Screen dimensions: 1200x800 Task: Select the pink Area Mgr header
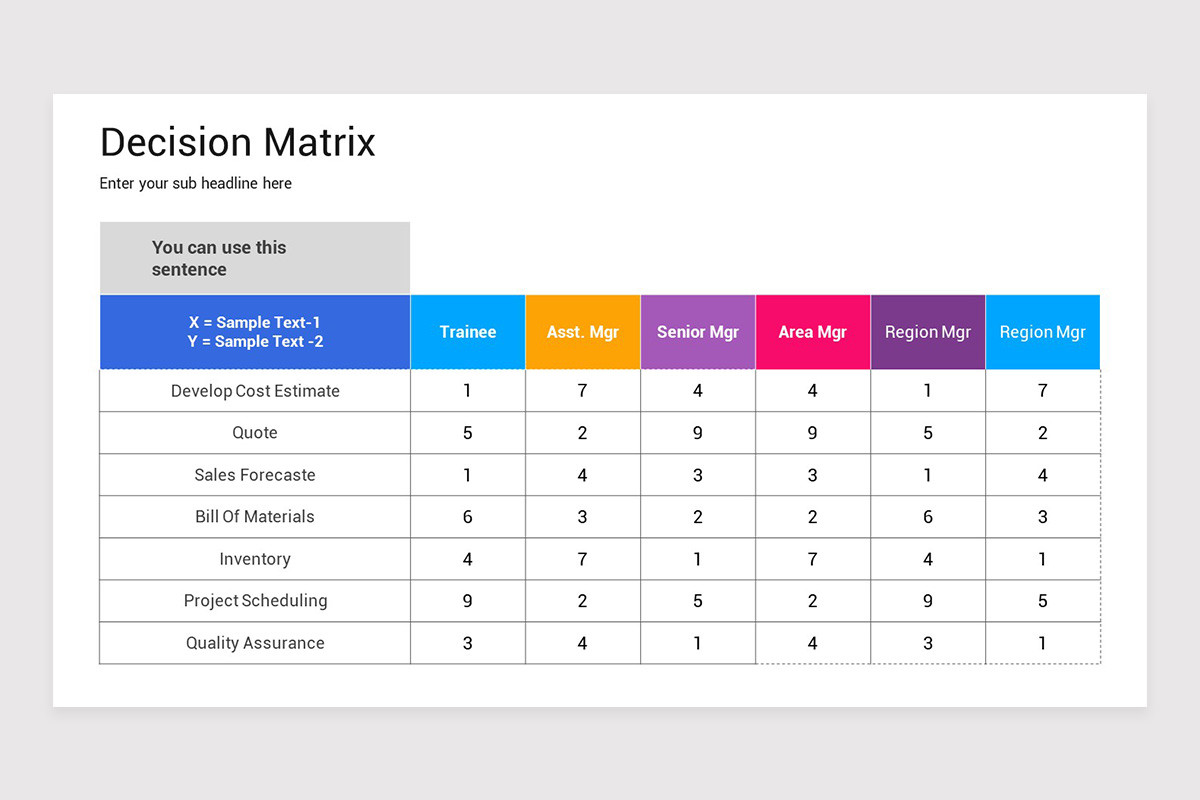click(813, 332)
